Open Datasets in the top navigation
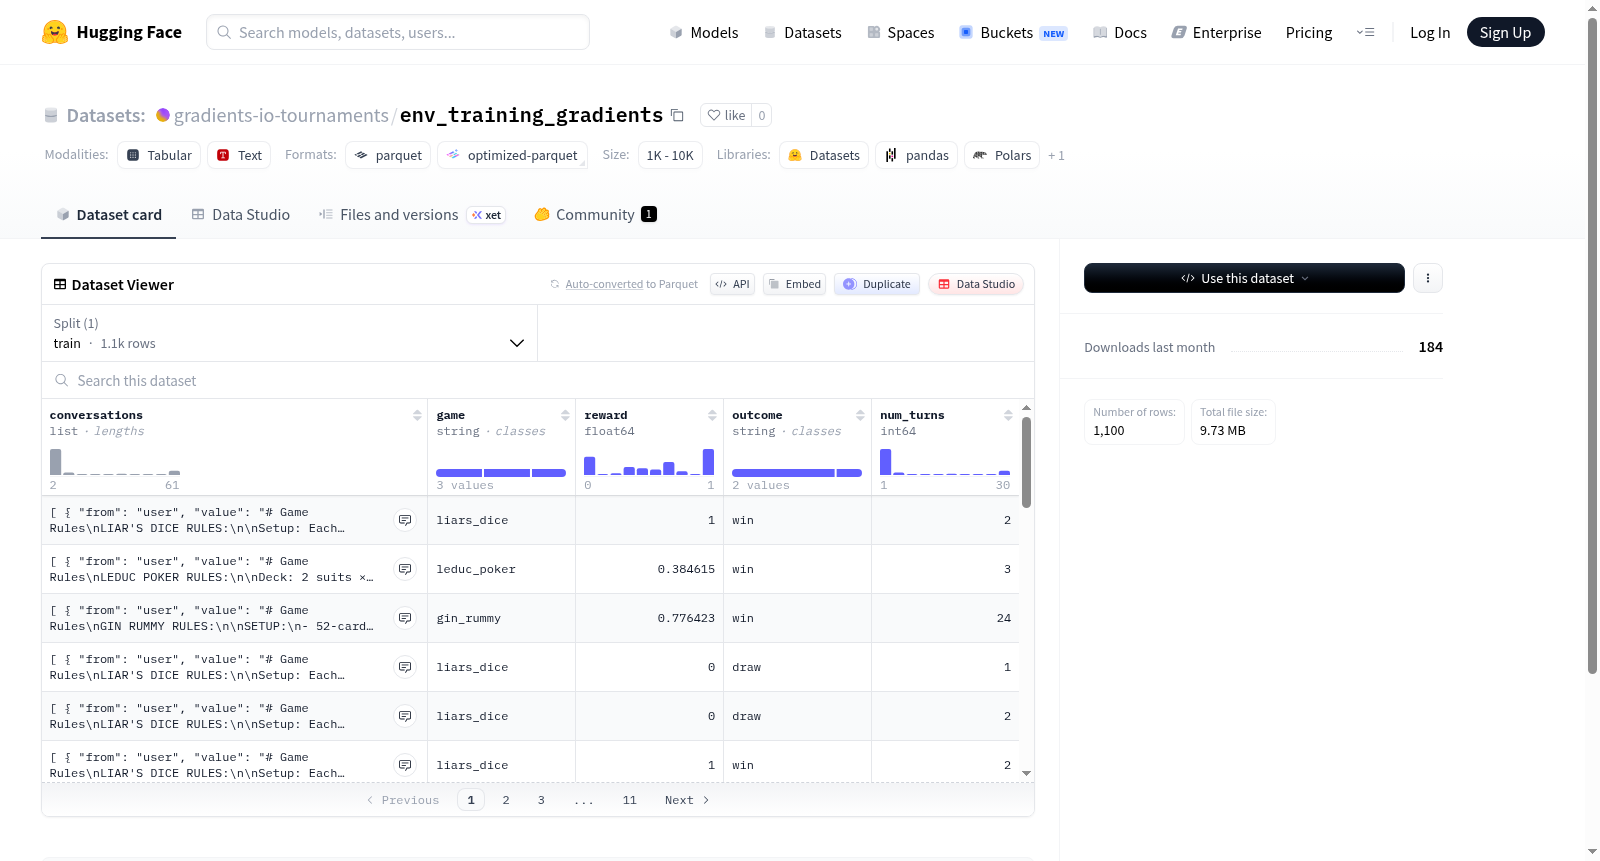The width and height of the screenshot is (1600, 861). tap(802, 32)
